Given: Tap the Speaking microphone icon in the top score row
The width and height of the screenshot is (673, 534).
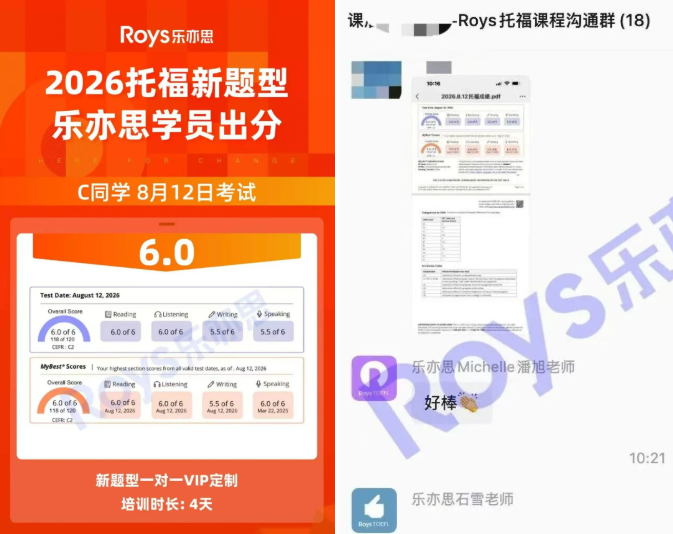Looking at the screenshot, I should point(259,314).
